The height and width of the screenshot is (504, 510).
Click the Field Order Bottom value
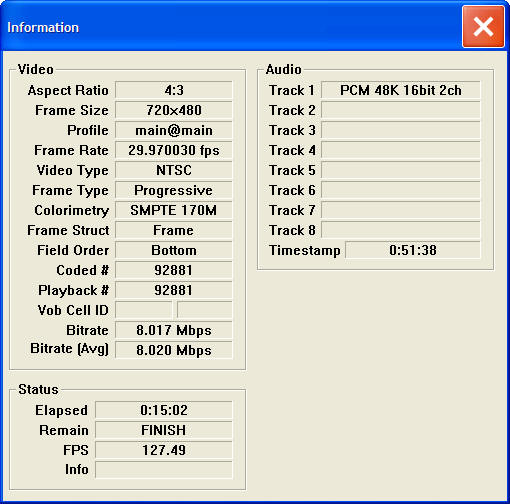pyautogui.click(x=174, y=250)
